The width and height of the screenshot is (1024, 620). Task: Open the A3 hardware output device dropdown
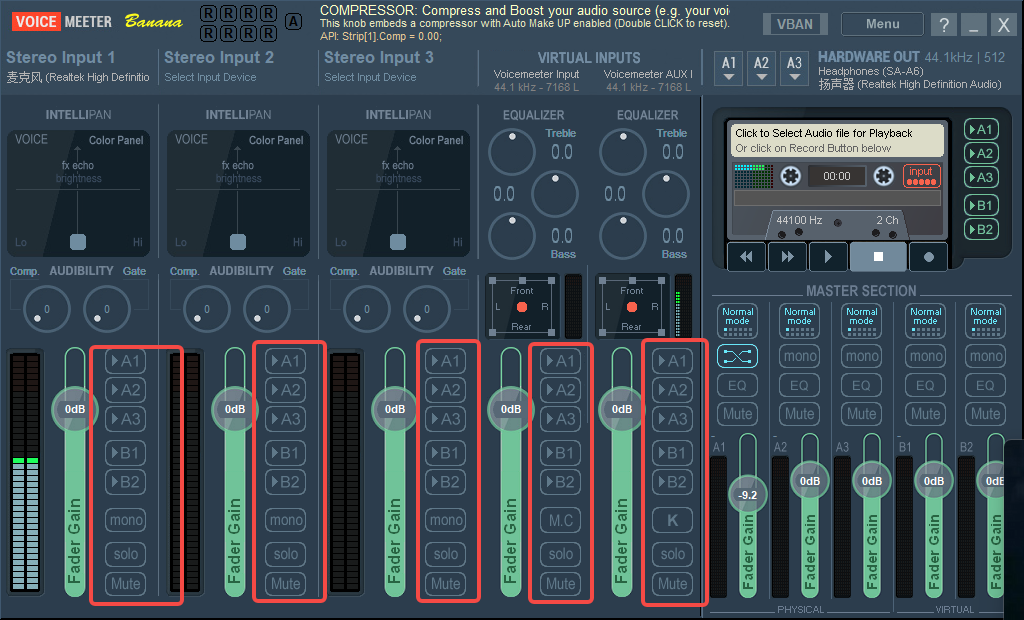[x=794, y=68]
